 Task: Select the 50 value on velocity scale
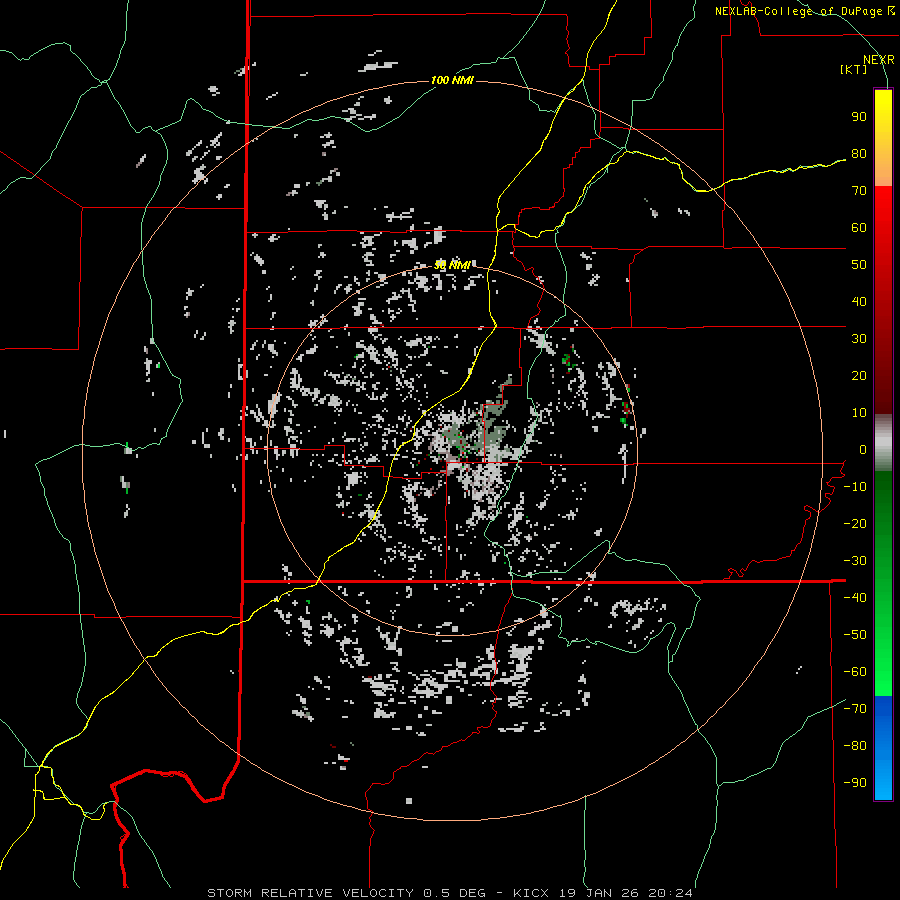pos(859,265)
